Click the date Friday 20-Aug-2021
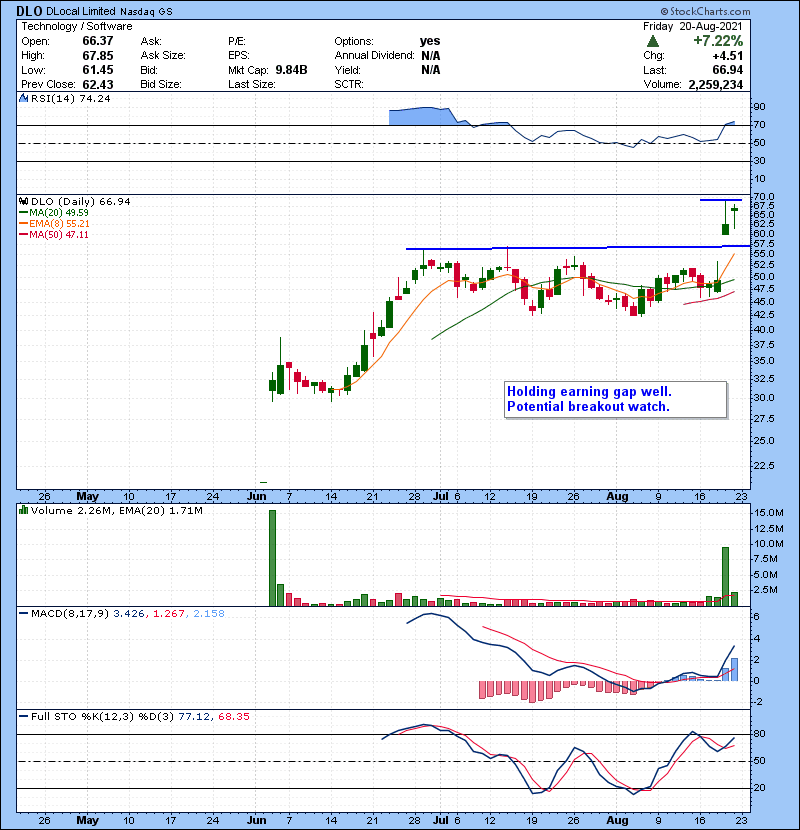 click(x=693, y=26)
